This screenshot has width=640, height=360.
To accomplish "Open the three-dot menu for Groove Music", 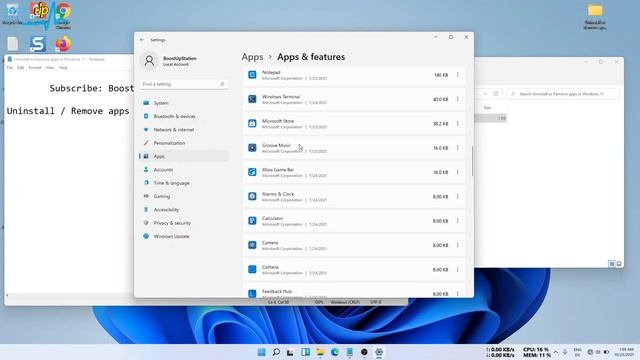I will [458, 148].
